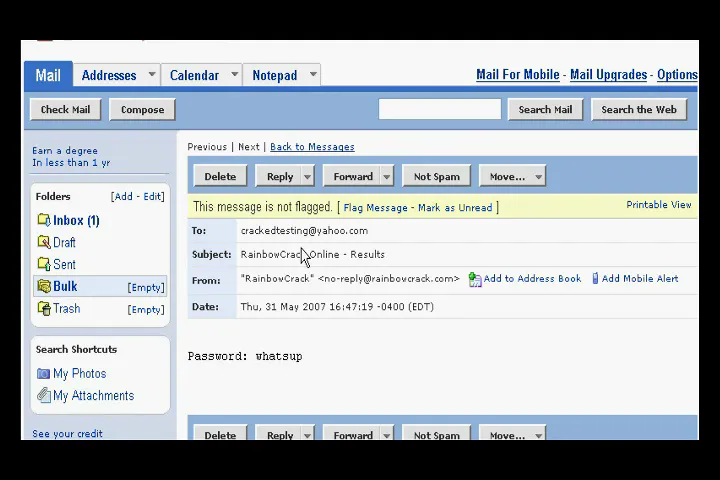Open the top Move... dropdown
This screenshot has width=720, height=480.
(x=512, y=176)
